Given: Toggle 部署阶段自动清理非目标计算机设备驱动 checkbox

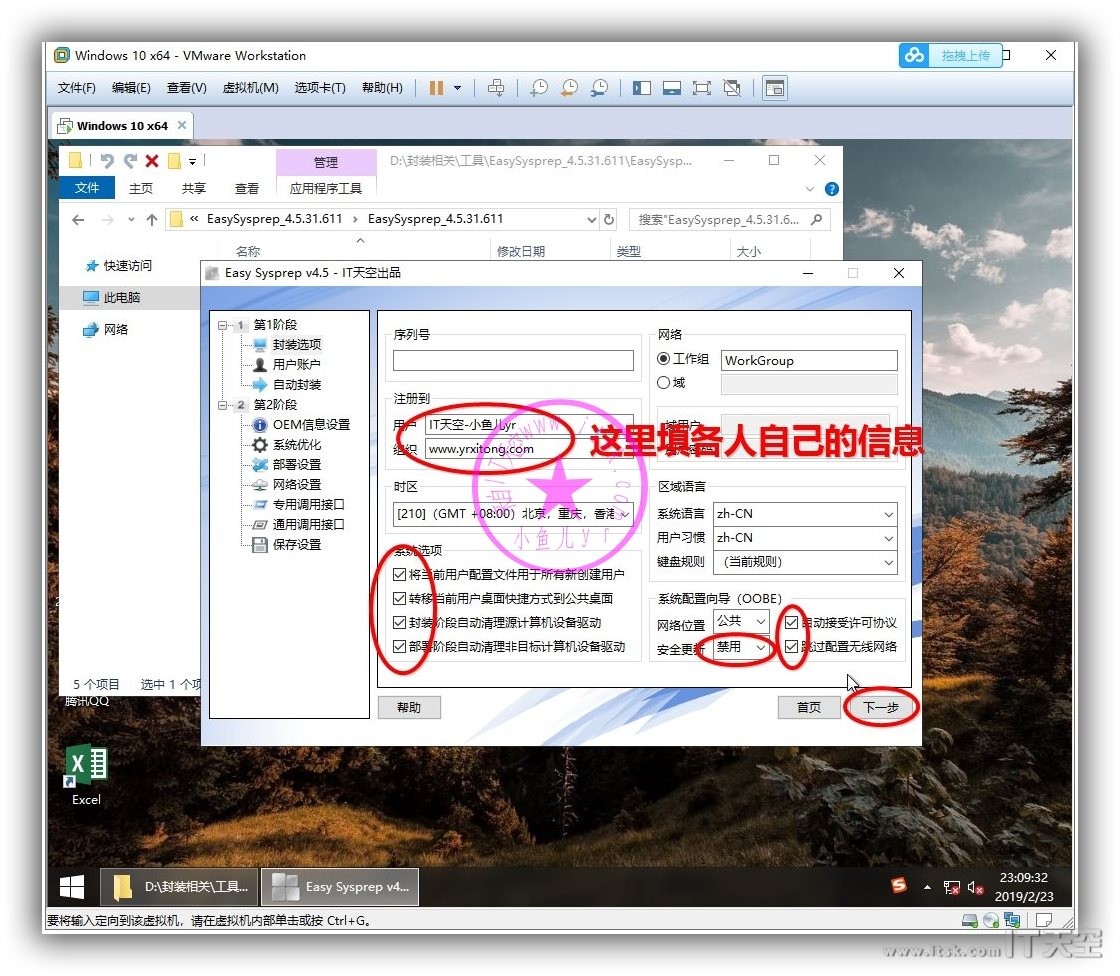Looking at the screenshot, I should coord(399,647).
